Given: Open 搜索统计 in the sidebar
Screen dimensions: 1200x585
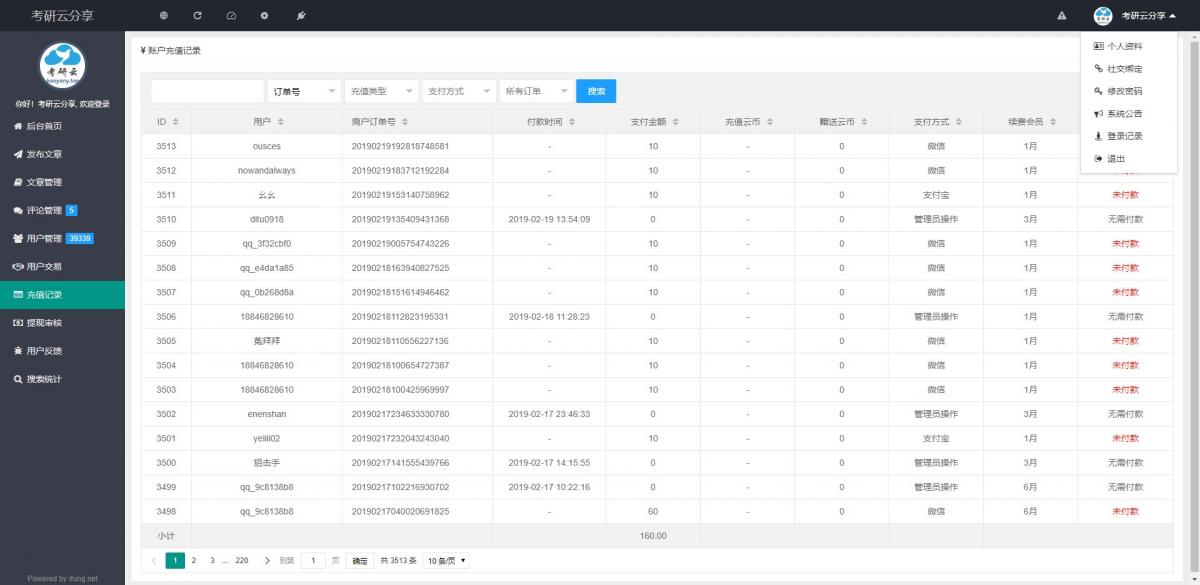Looking at the screenshot, I should (x=62, y=379).
